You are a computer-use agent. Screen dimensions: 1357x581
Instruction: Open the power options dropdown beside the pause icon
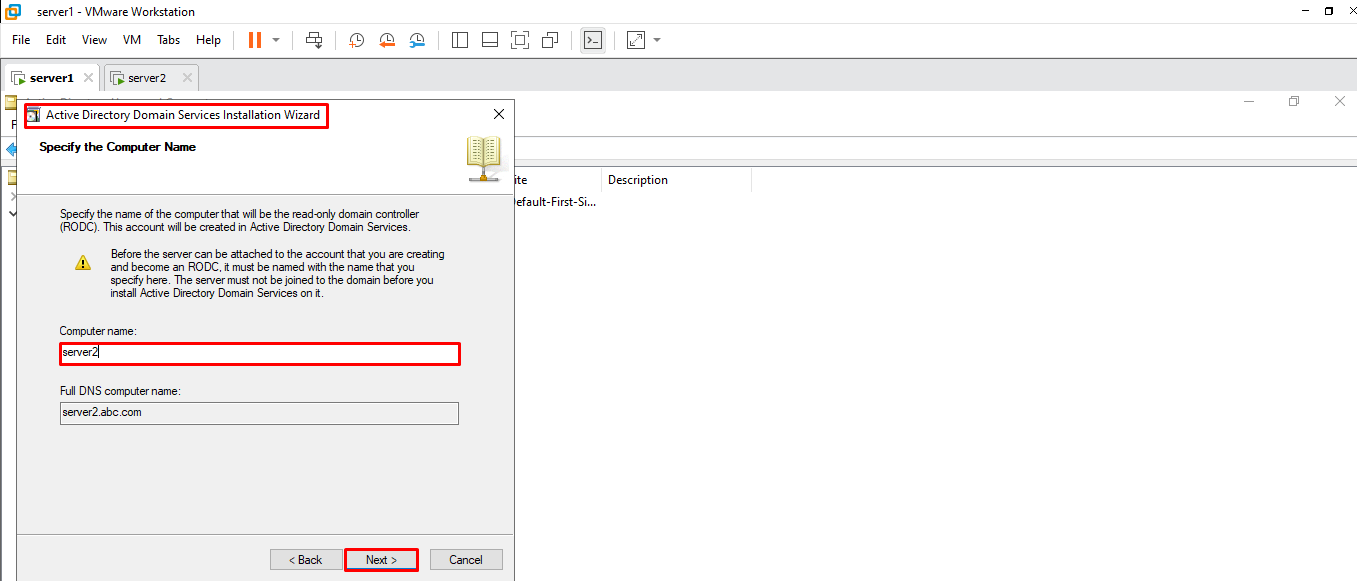click(x=276, y=40)
